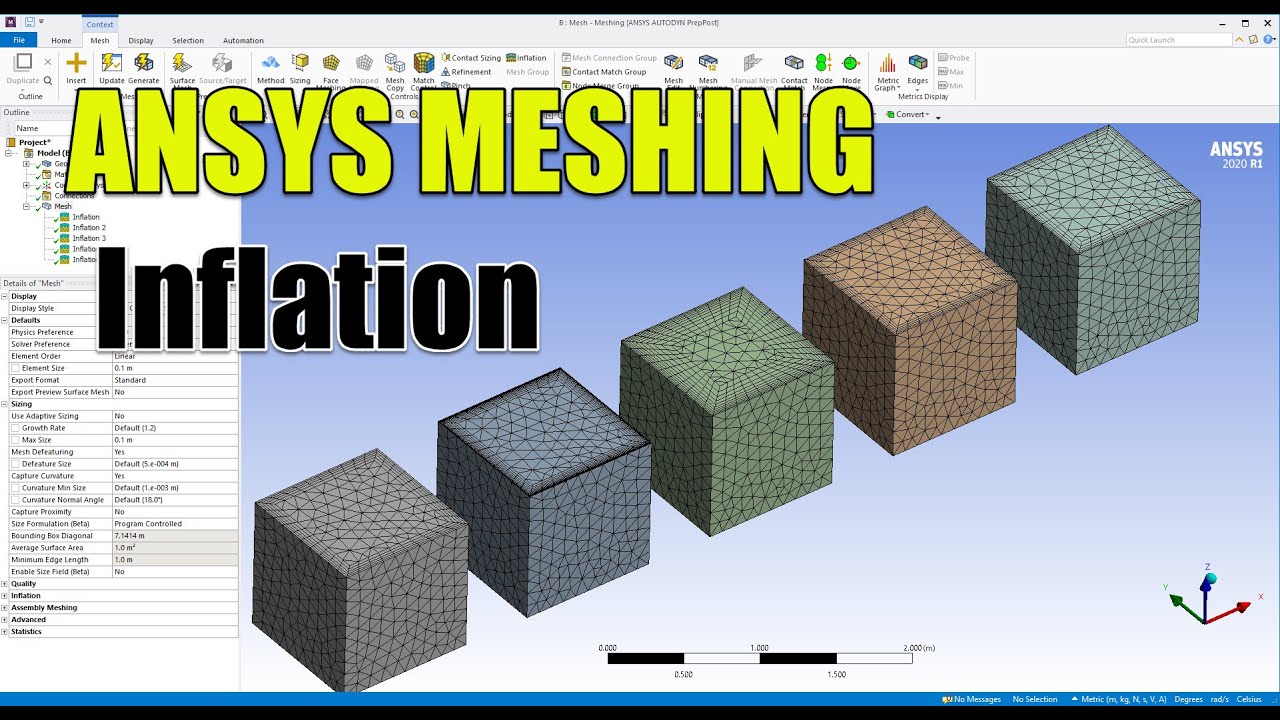Click the Node Move icon
The image size is (1280, 720).
coord(851,64)
